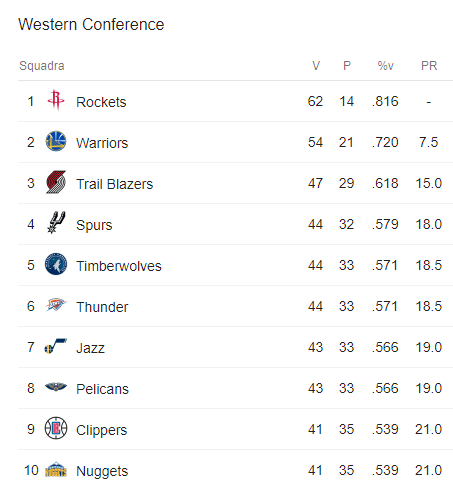Screen dimensions: 453x487
Task: Click the Timberwolves team logo
Action: (56, 264)
